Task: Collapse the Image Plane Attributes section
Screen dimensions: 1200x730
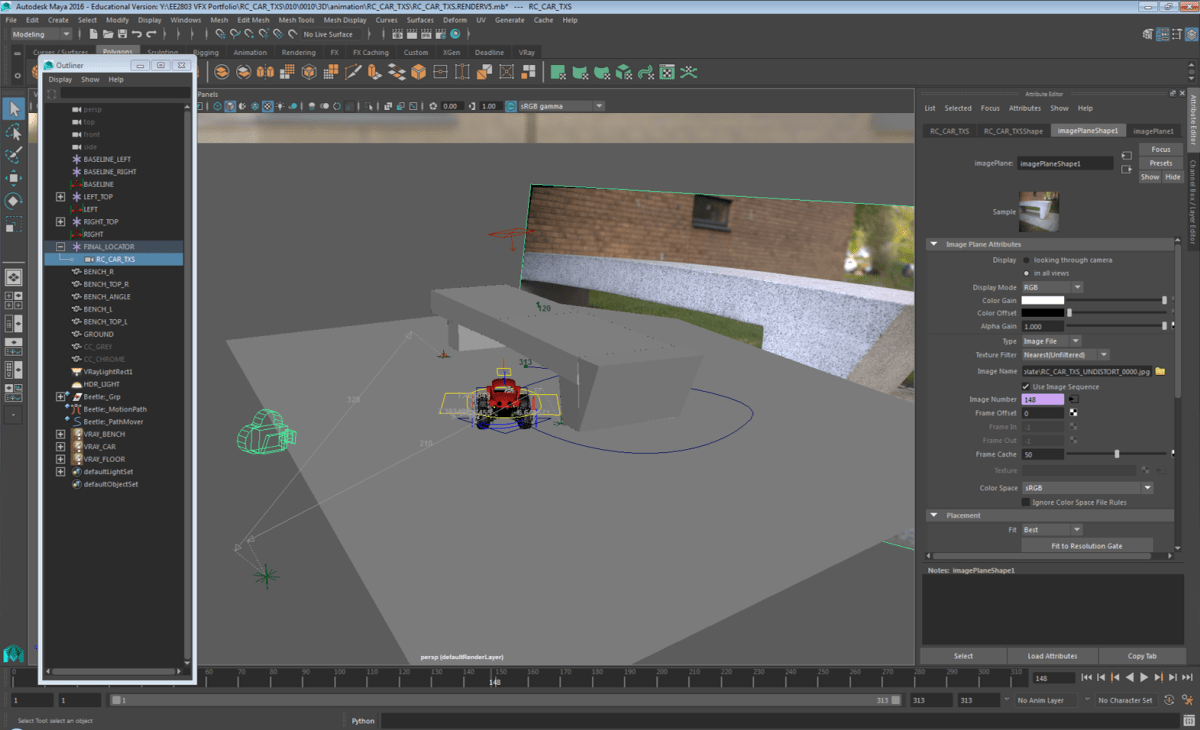Action: pyautogui.click(x=933, y=244)
